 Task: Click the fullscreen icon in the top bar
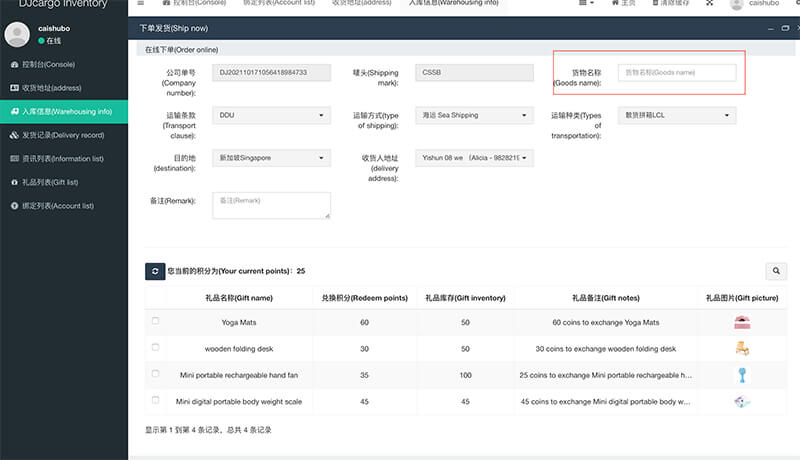tap(709, 3)
